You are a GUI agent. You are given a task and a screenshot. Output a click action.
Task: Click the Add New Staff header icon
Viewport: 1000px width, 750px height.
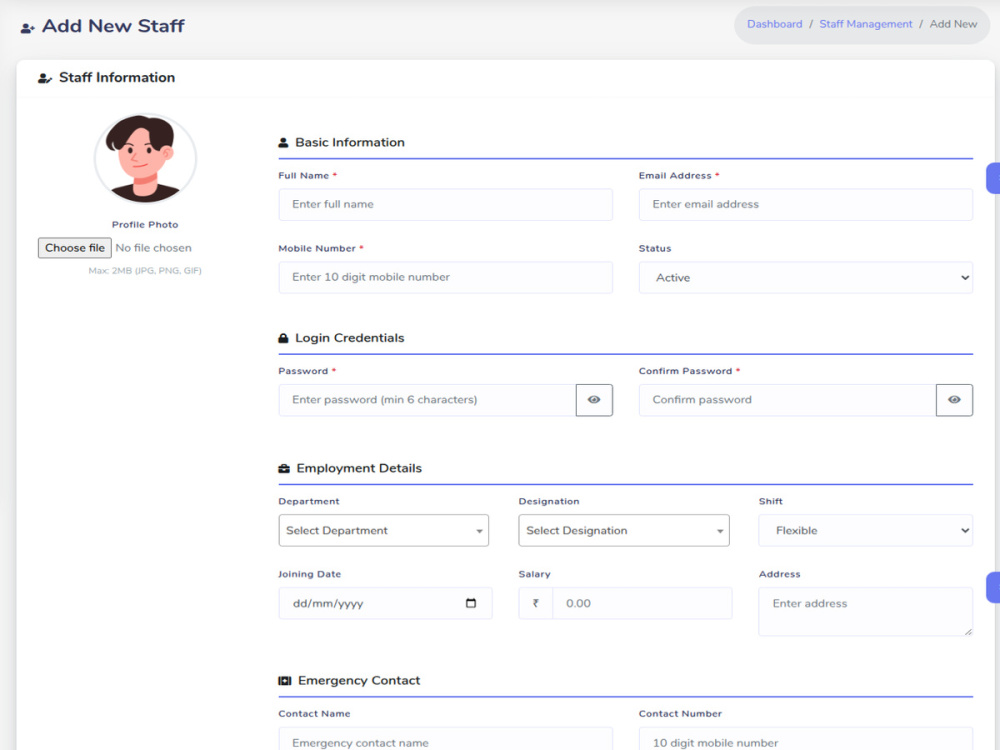click(27, 28)
